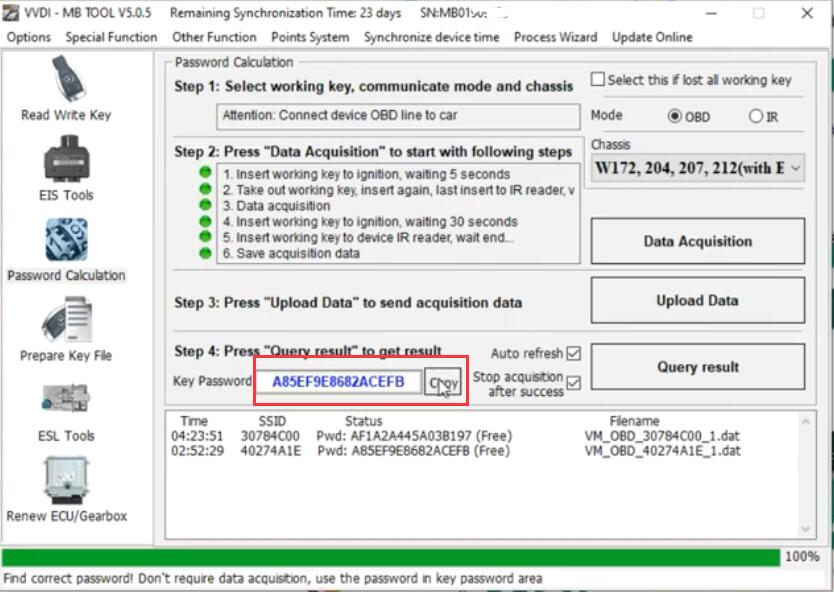Click step '2. Take out working key, insert again'
This screenshot has width=834, height=592.
point(398,190)
